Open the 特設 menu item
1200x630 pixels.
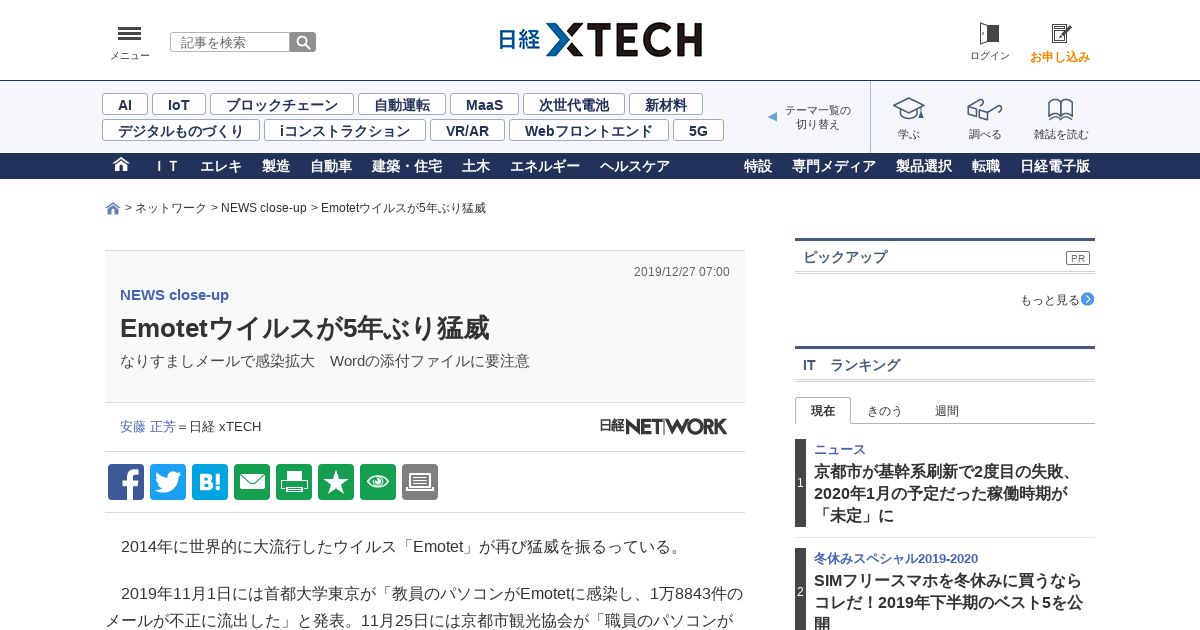click(758, 166)
